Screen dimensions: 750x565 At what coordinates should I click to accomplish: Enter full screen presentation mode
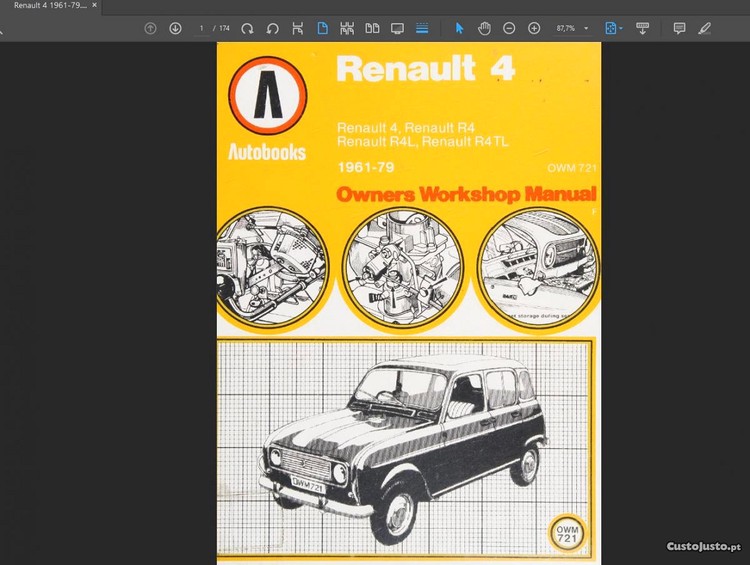click(x=397, y=28)
